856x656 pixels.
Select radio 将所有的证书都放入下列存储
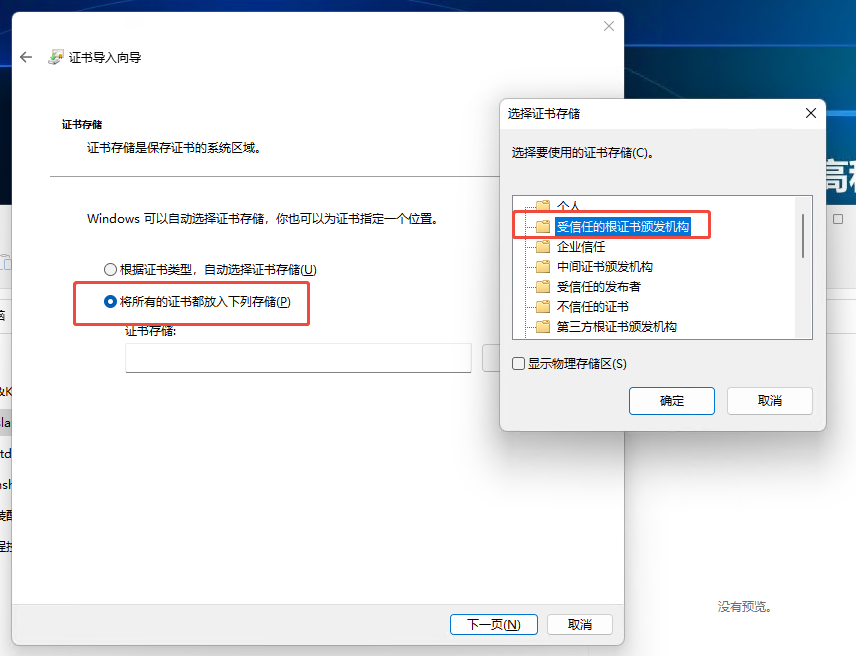pos(110,301)
